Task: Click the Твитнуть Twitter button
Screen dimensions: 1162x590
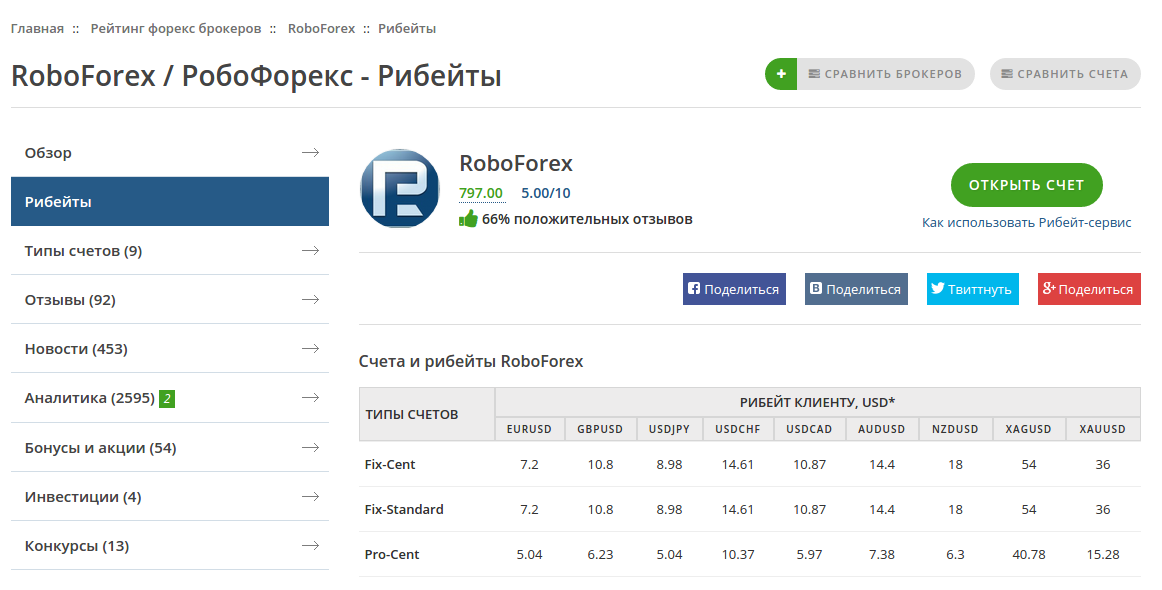Action: point(973,289)
